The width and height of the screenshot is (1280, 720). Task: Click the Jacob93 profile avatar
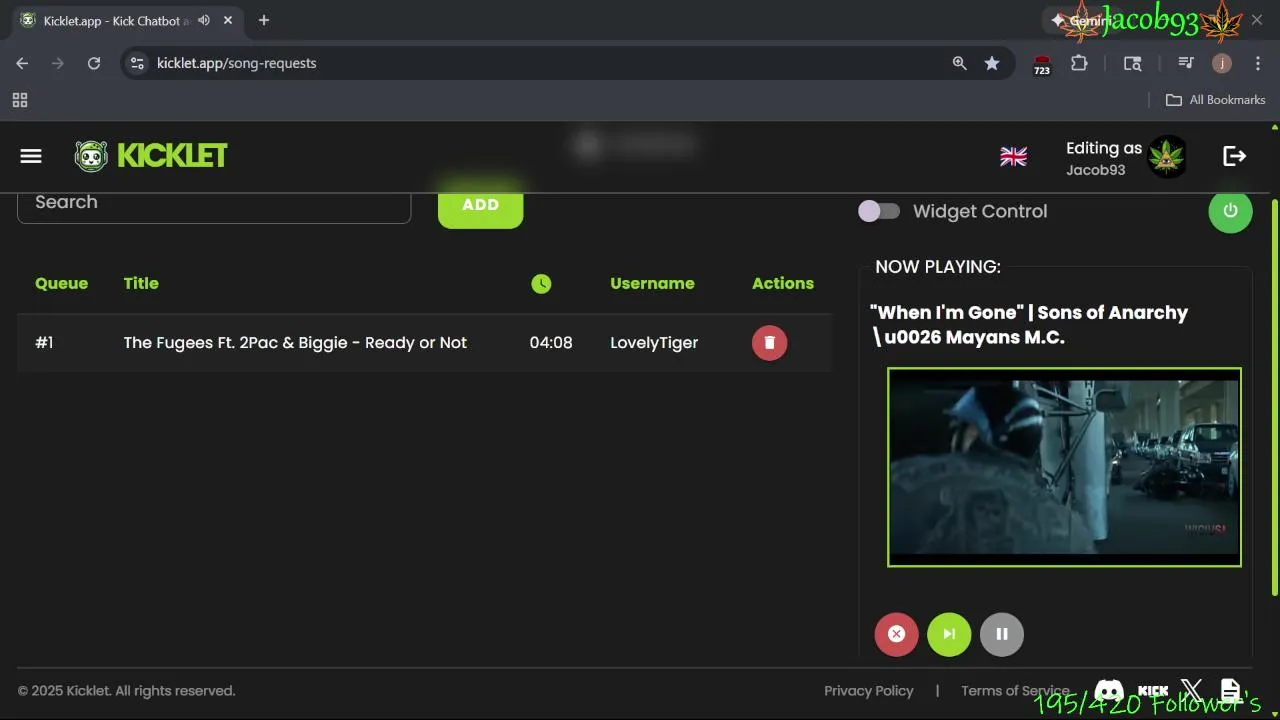pos(1166,157)
